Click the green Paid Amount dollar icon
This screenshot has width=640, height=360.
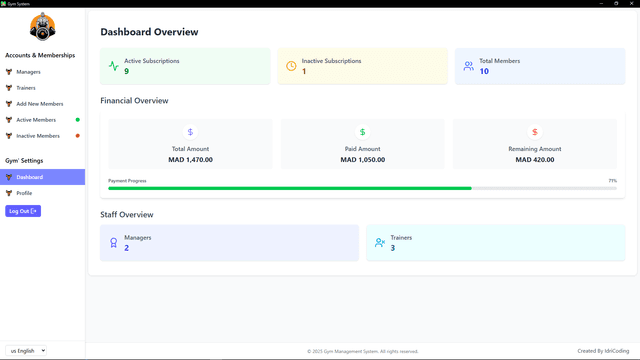click(362, 132)
